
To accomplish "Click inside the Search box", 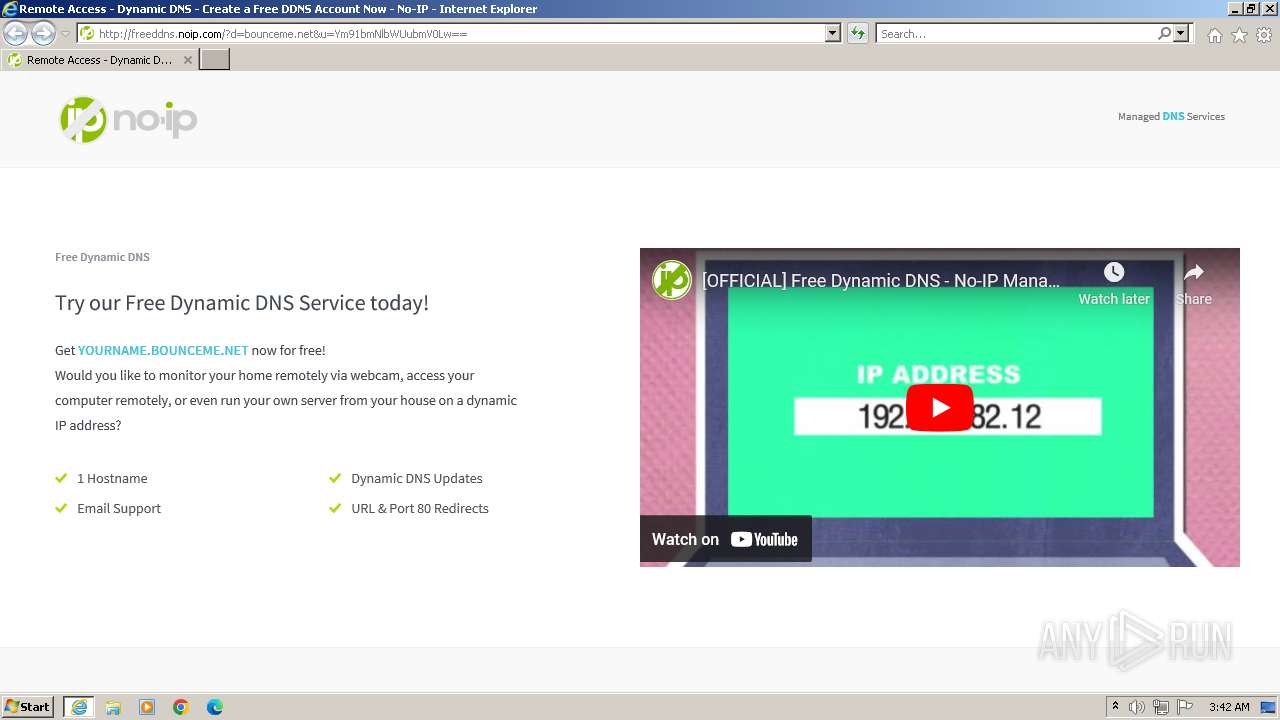I will click(1015, 33).
